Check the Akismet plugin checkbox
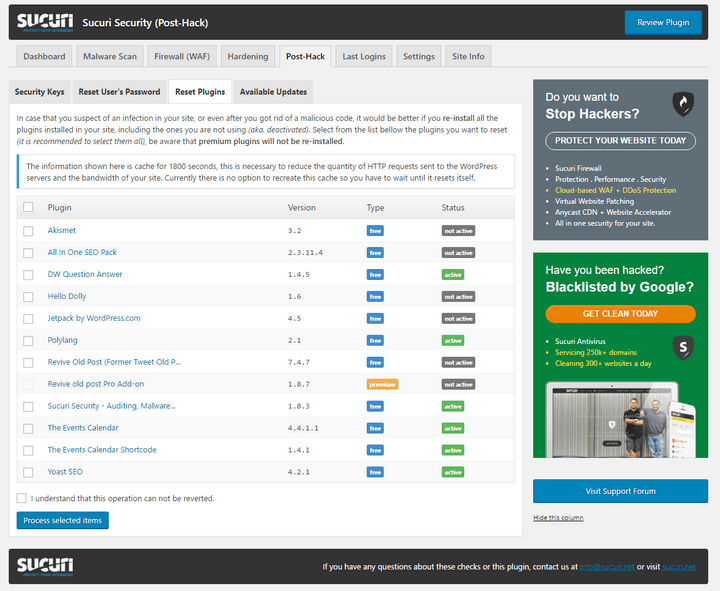The height and width of the screenshot is (591, 720). [x=28, y=231]
